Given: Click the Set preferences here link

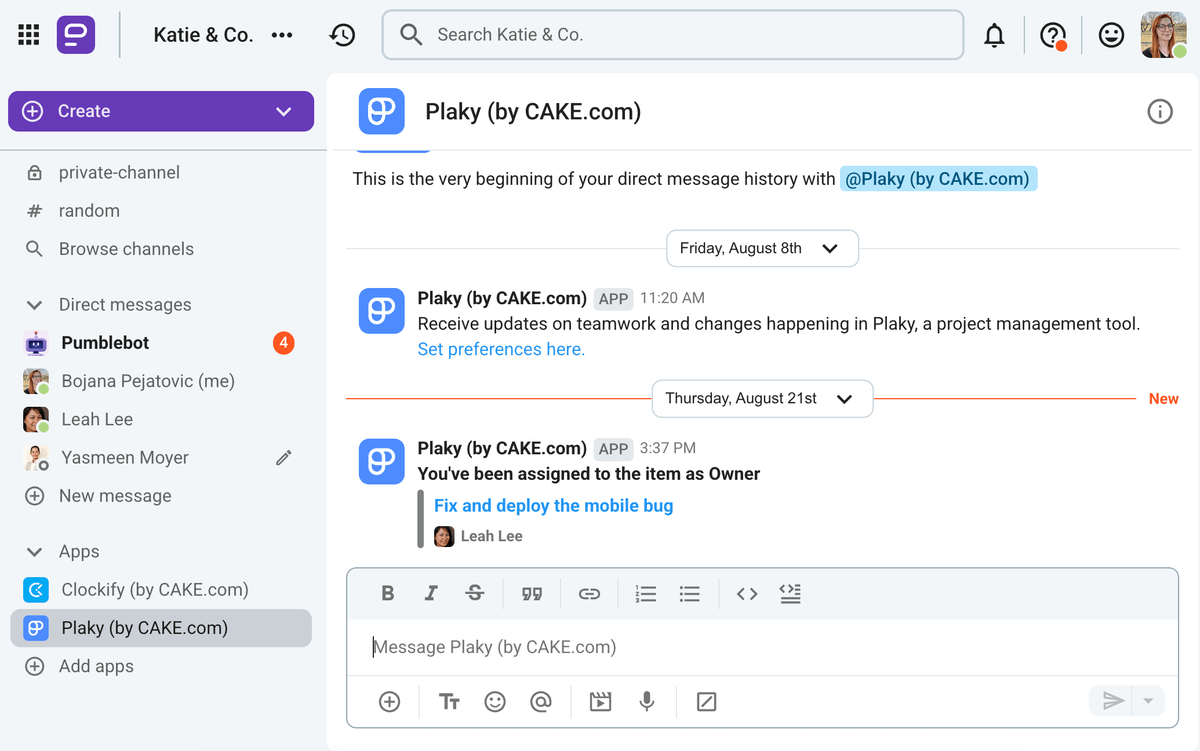Looking at the screenshot, I should point(501,349).
